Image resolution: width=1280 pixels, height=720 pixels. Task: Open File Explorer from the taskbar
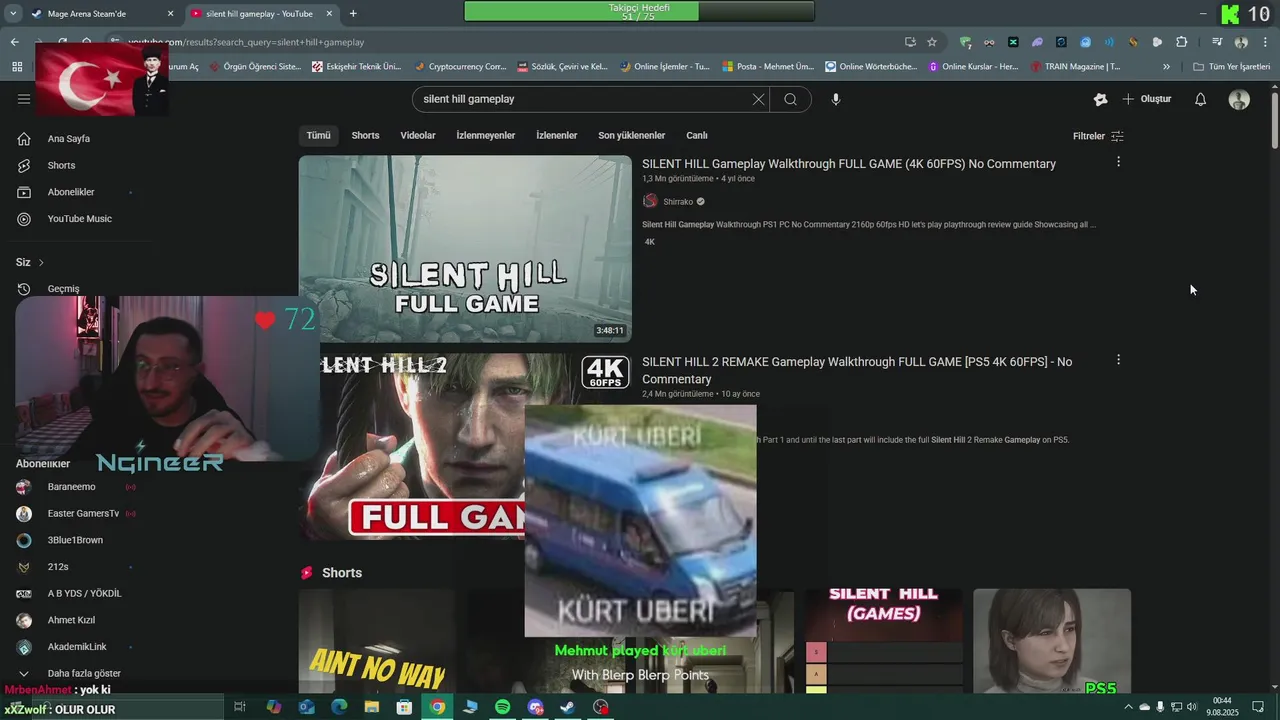372,707
